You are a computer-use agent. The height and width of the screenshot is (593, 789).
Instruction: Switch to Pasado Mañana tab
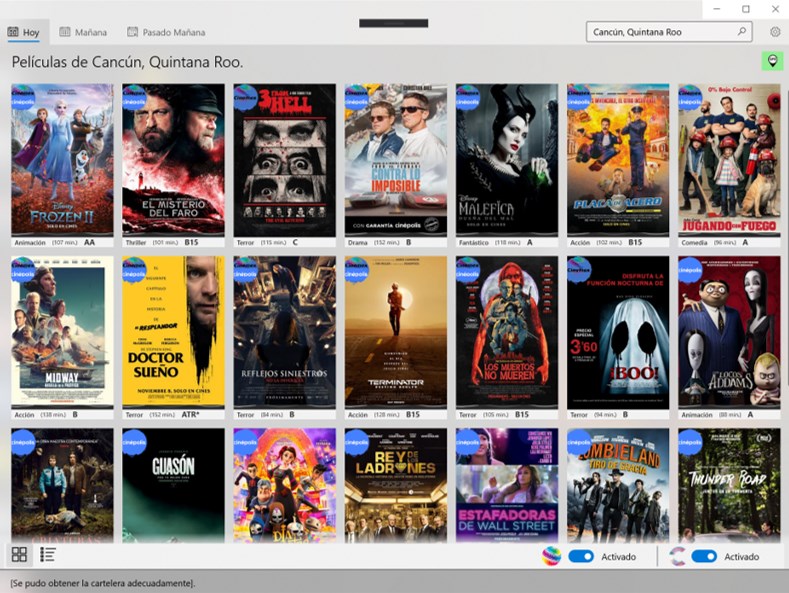166,32
